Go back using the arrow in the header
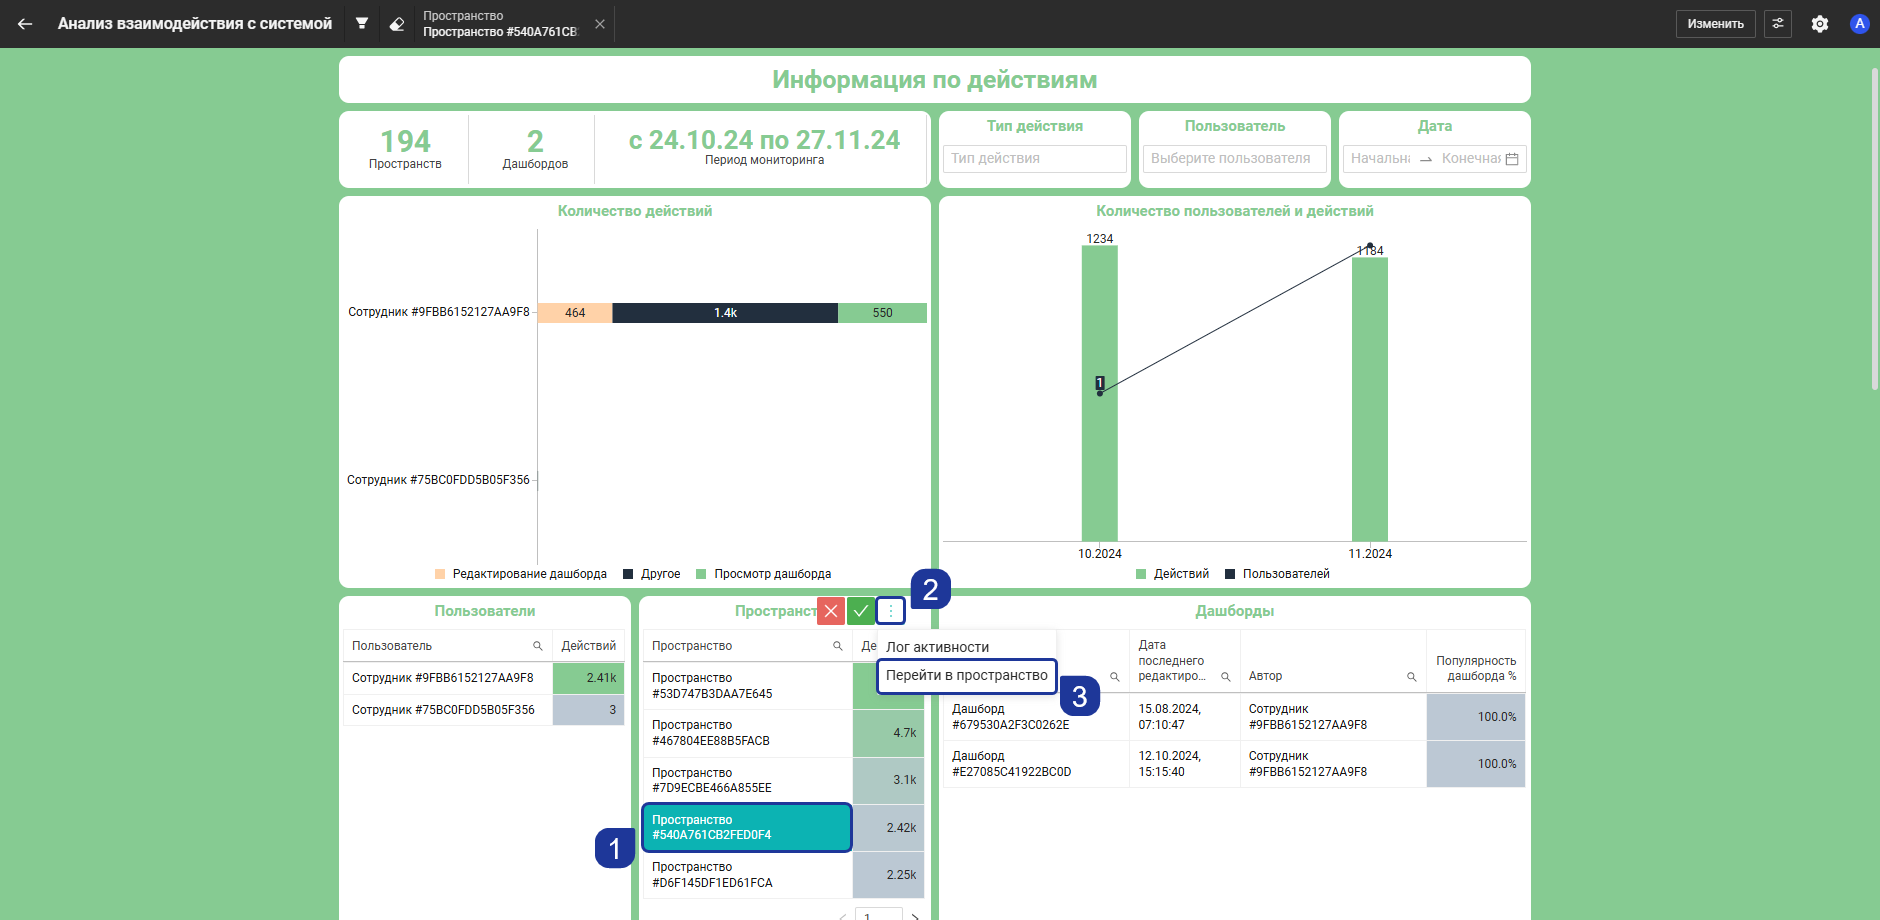Viewport: 1880px width, 920px height. click(x=25, y=24)
